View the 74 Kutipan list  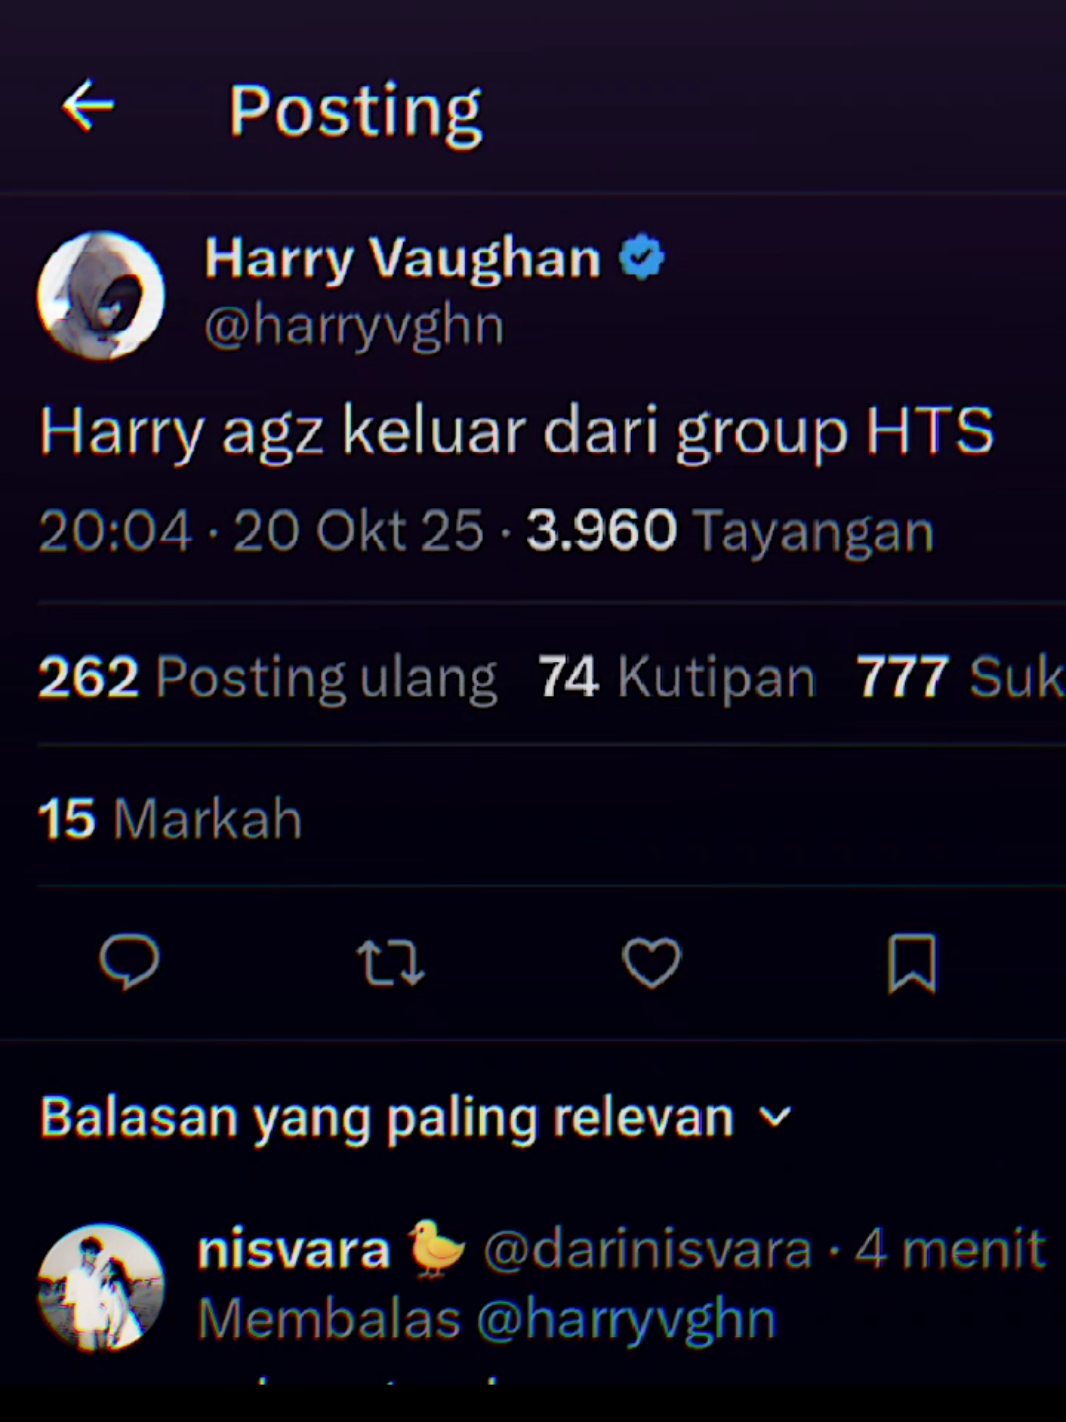point(677,677)
